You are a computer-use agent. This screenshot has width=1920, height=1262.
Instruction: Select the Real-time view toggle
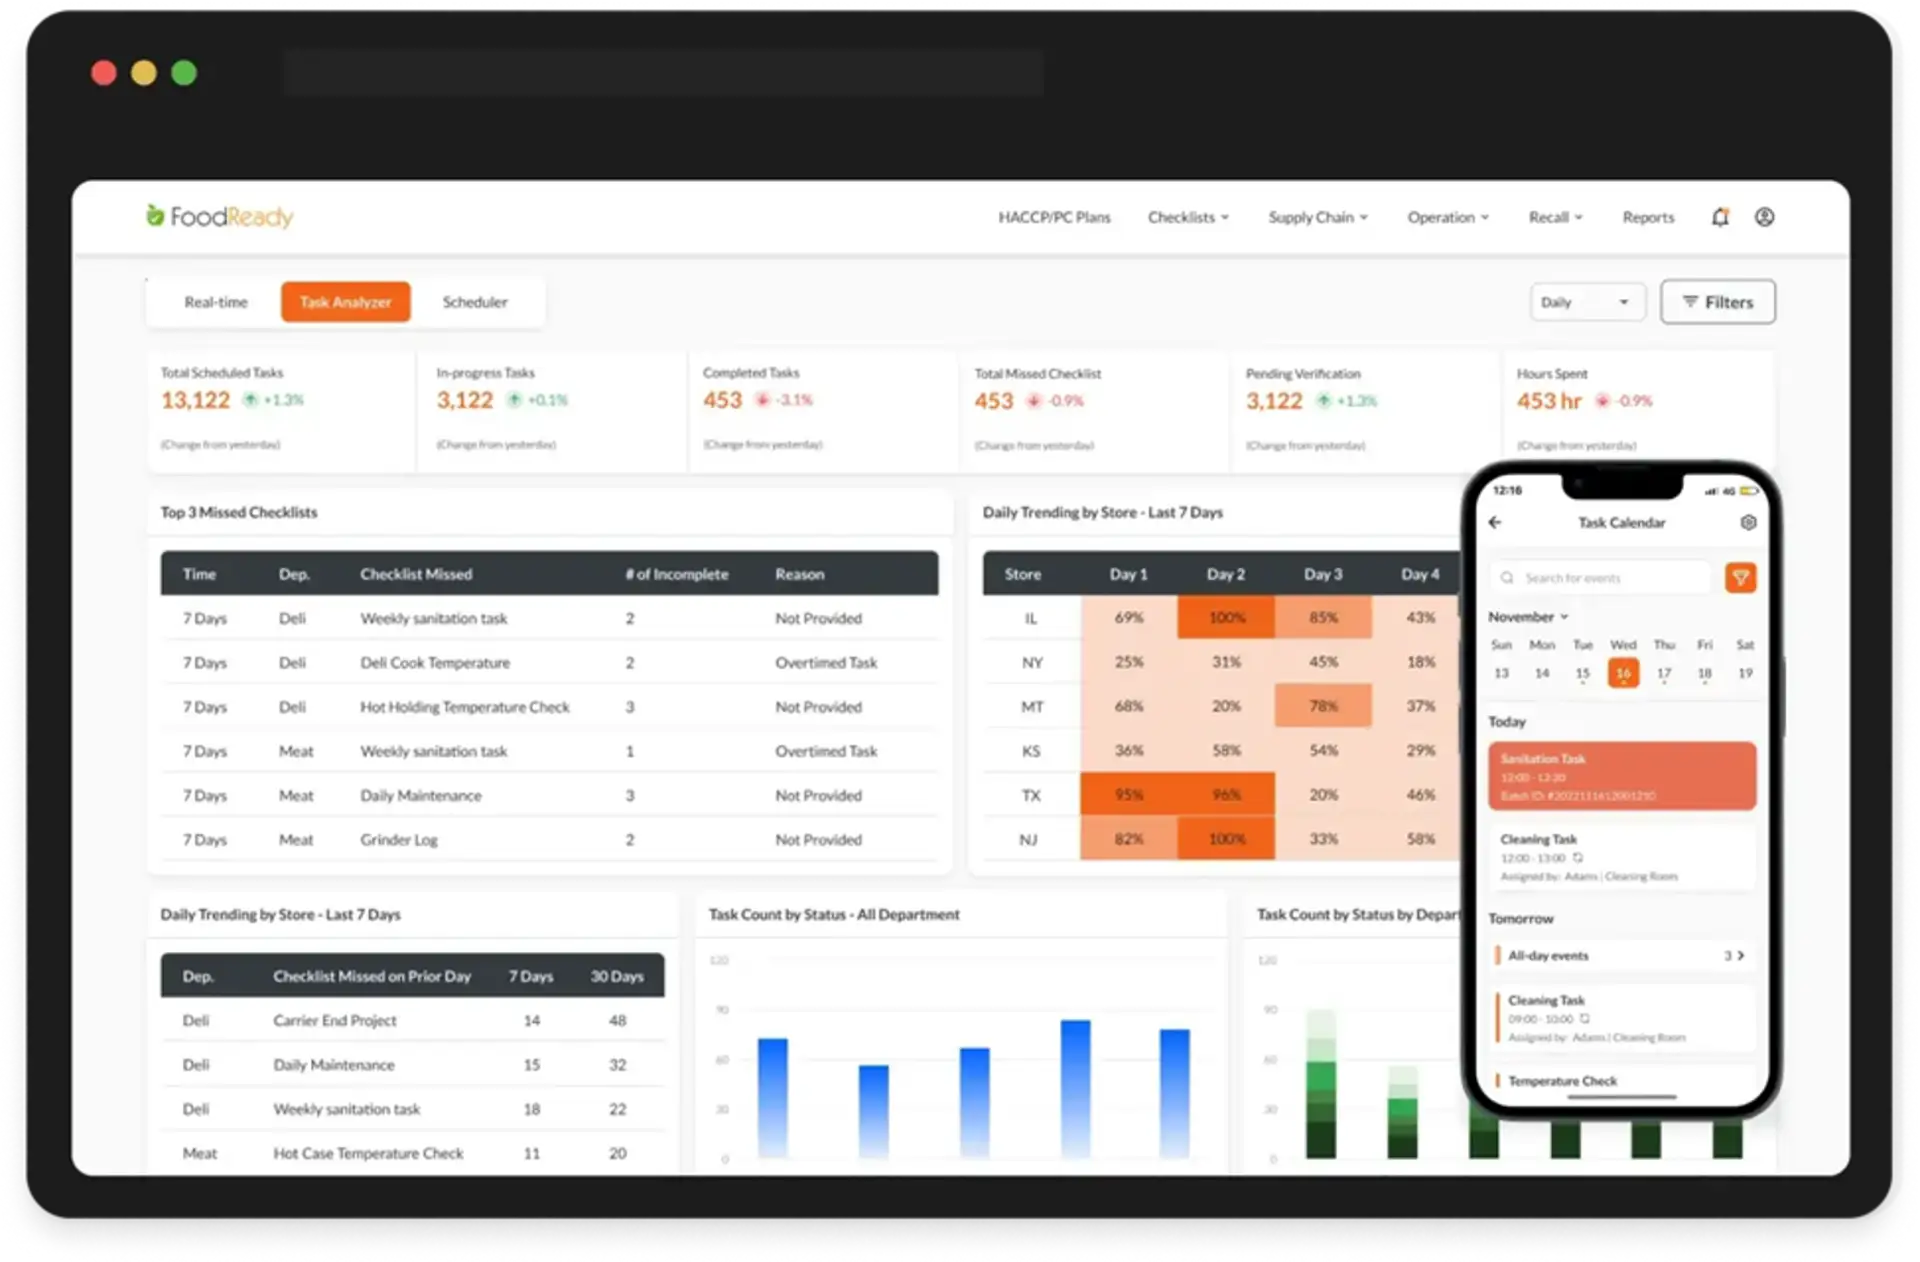click(215, 302)
